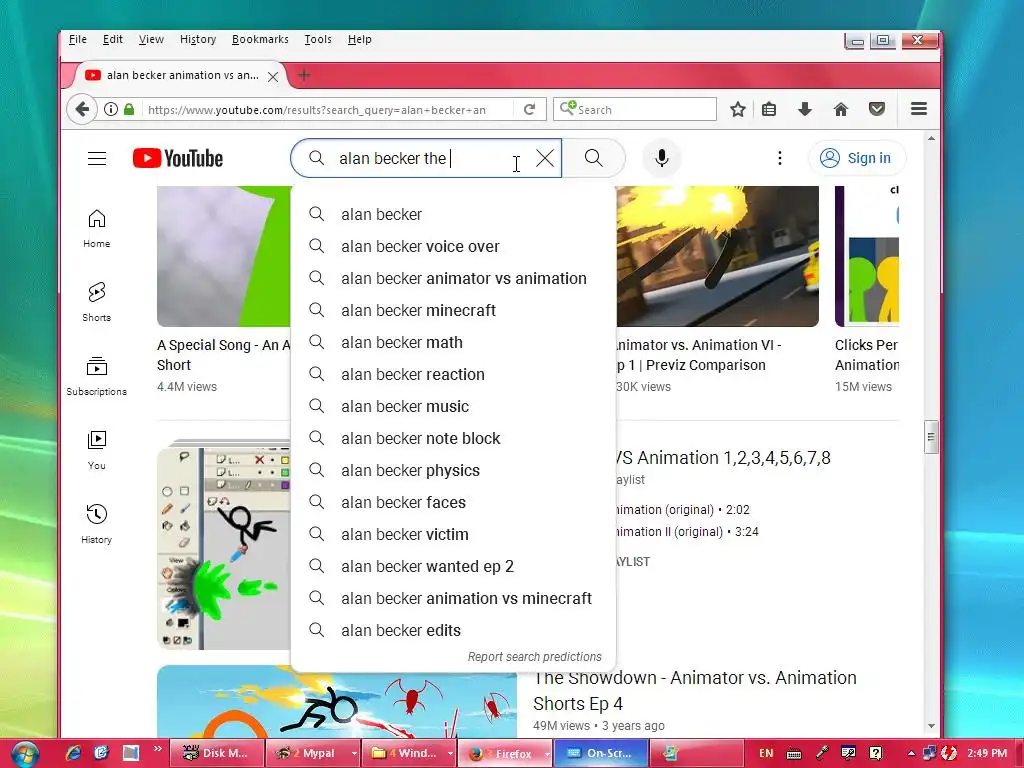Open the Bookmarks menu
This screenshot has height=768, width=1024.
[260, 39]
